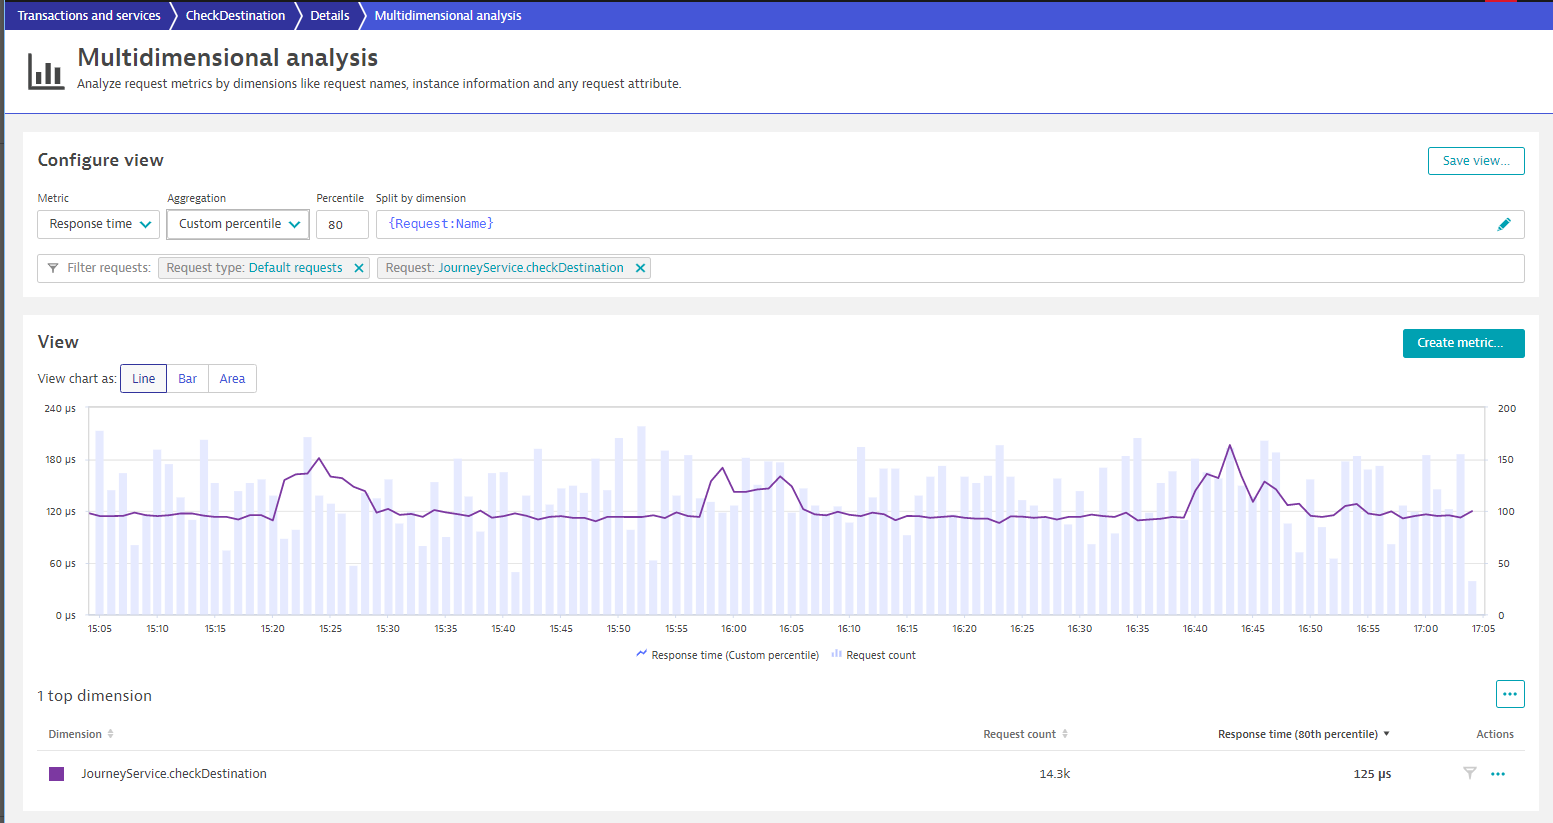Remove the Default requests filter chip
The image size is (1553, 823).
tap(359, 268)
